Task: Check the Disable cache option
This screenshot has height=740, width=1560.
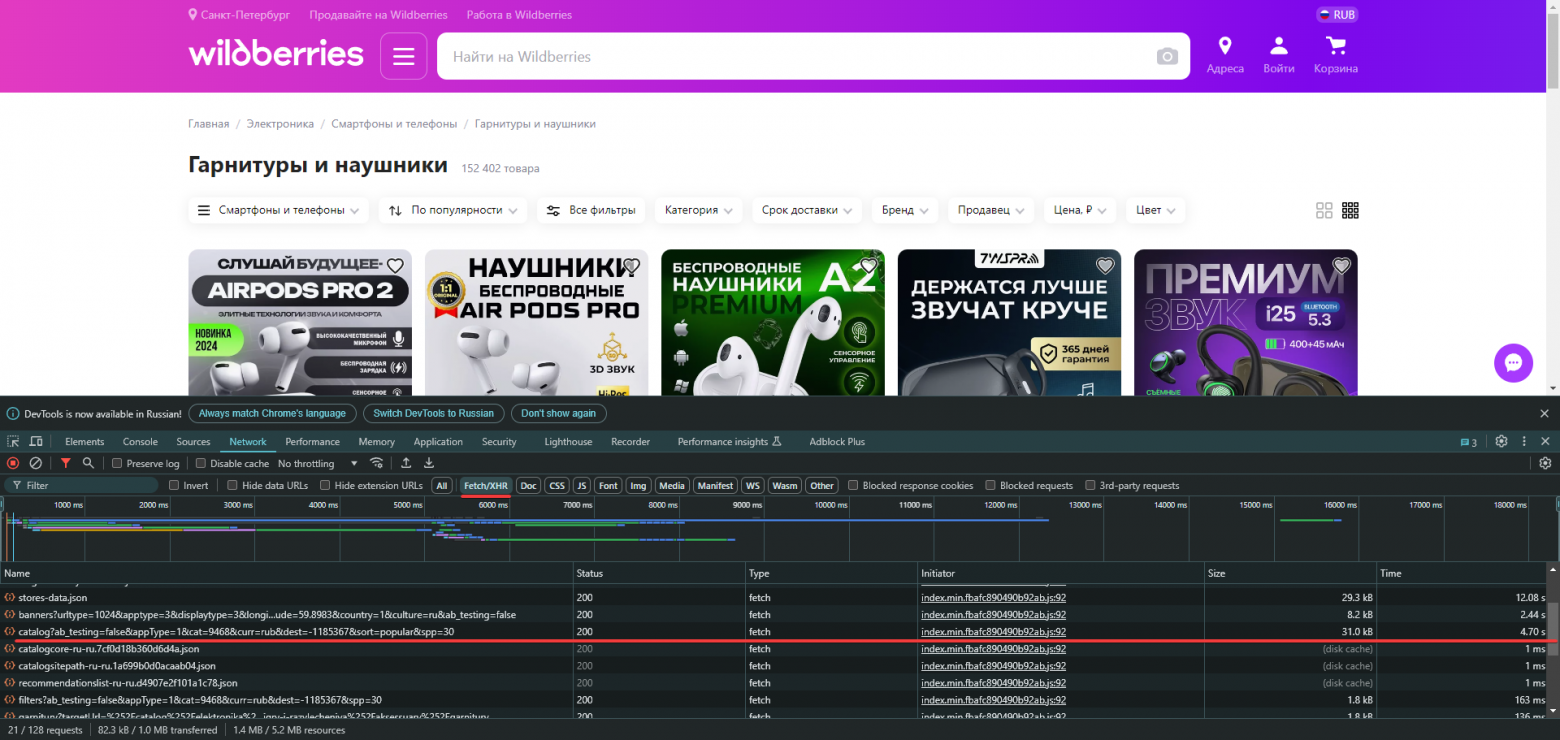Action: [x=201, y=463]
